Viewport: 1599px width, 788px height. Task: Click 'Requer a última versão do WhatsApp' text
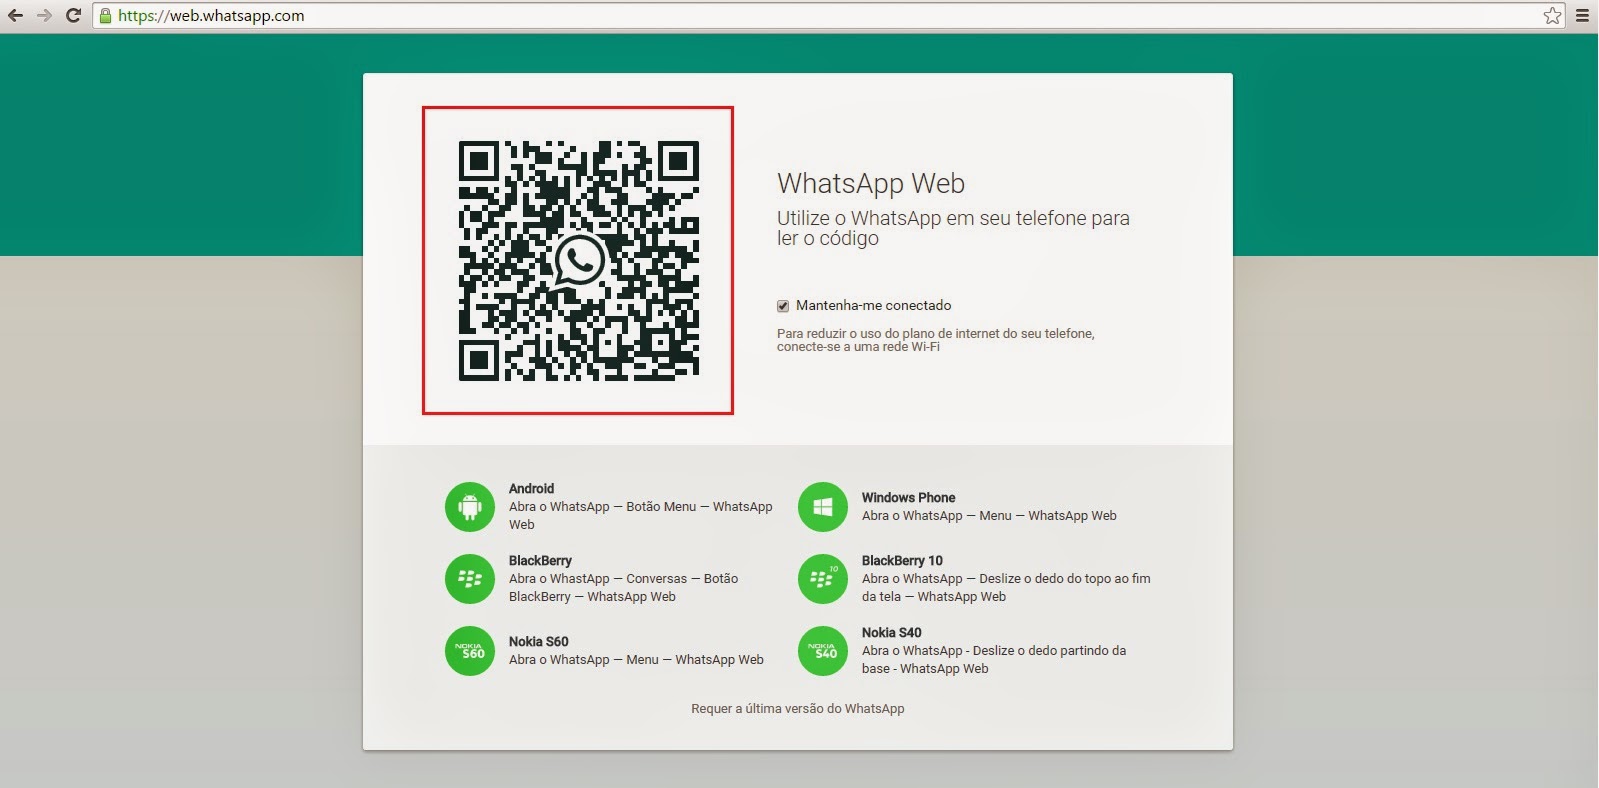[798, 708]
